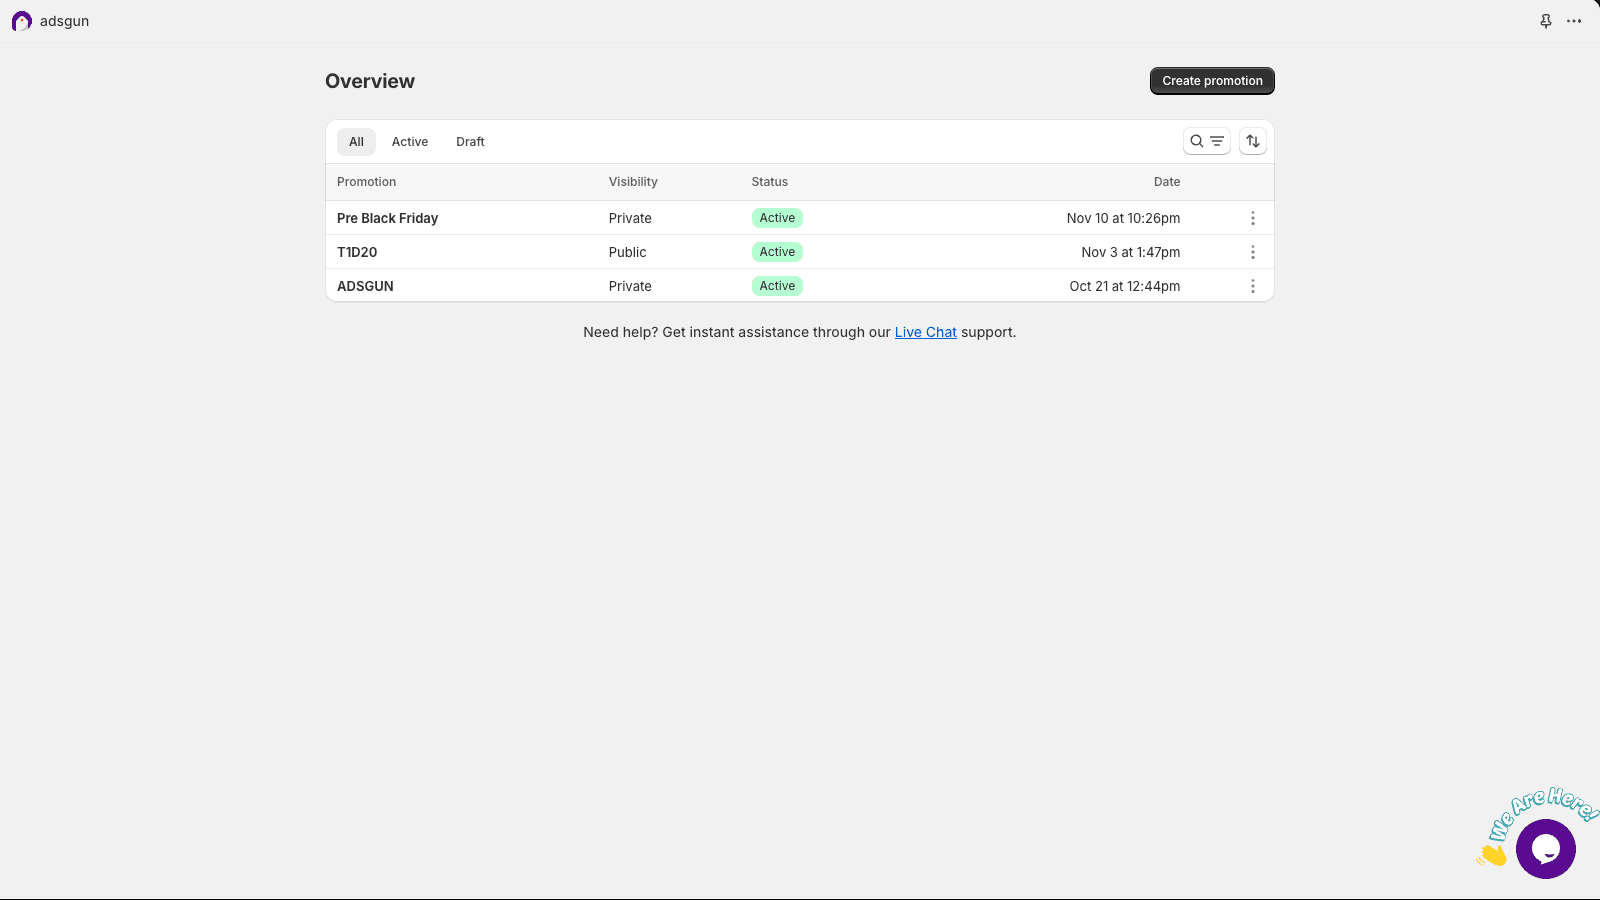
Task: Switch to the Active tab
Action: point(409,142)
